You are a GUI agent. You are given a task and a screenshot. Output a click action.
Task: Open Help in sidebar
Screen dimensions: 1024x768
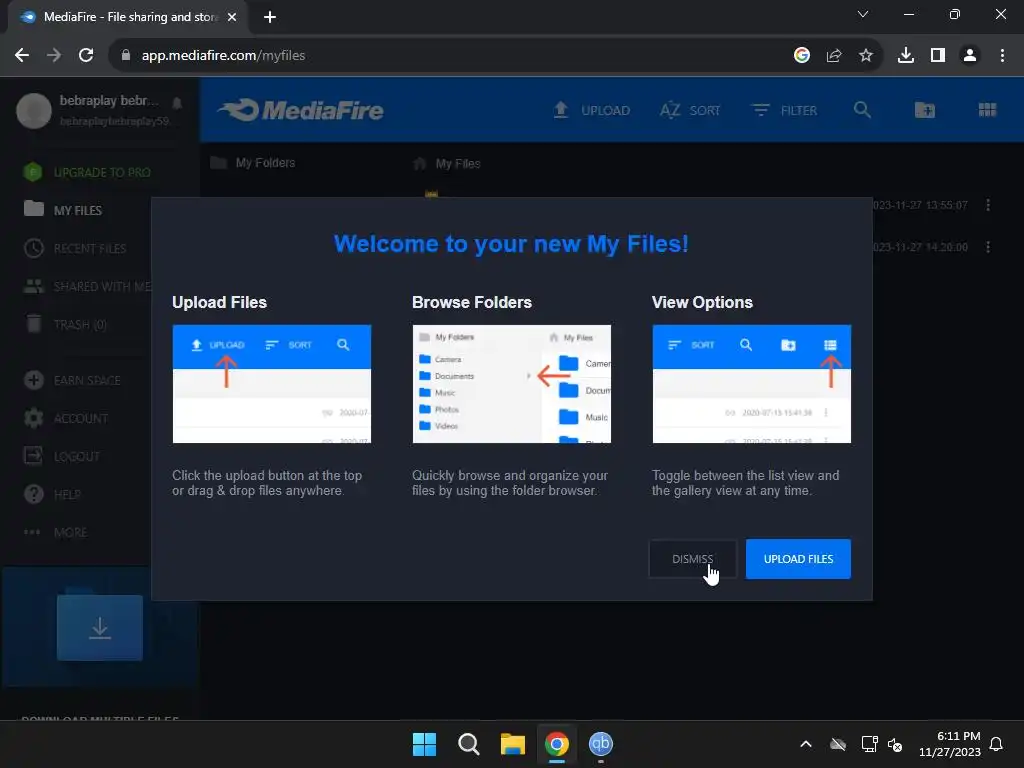click(52, 494)
